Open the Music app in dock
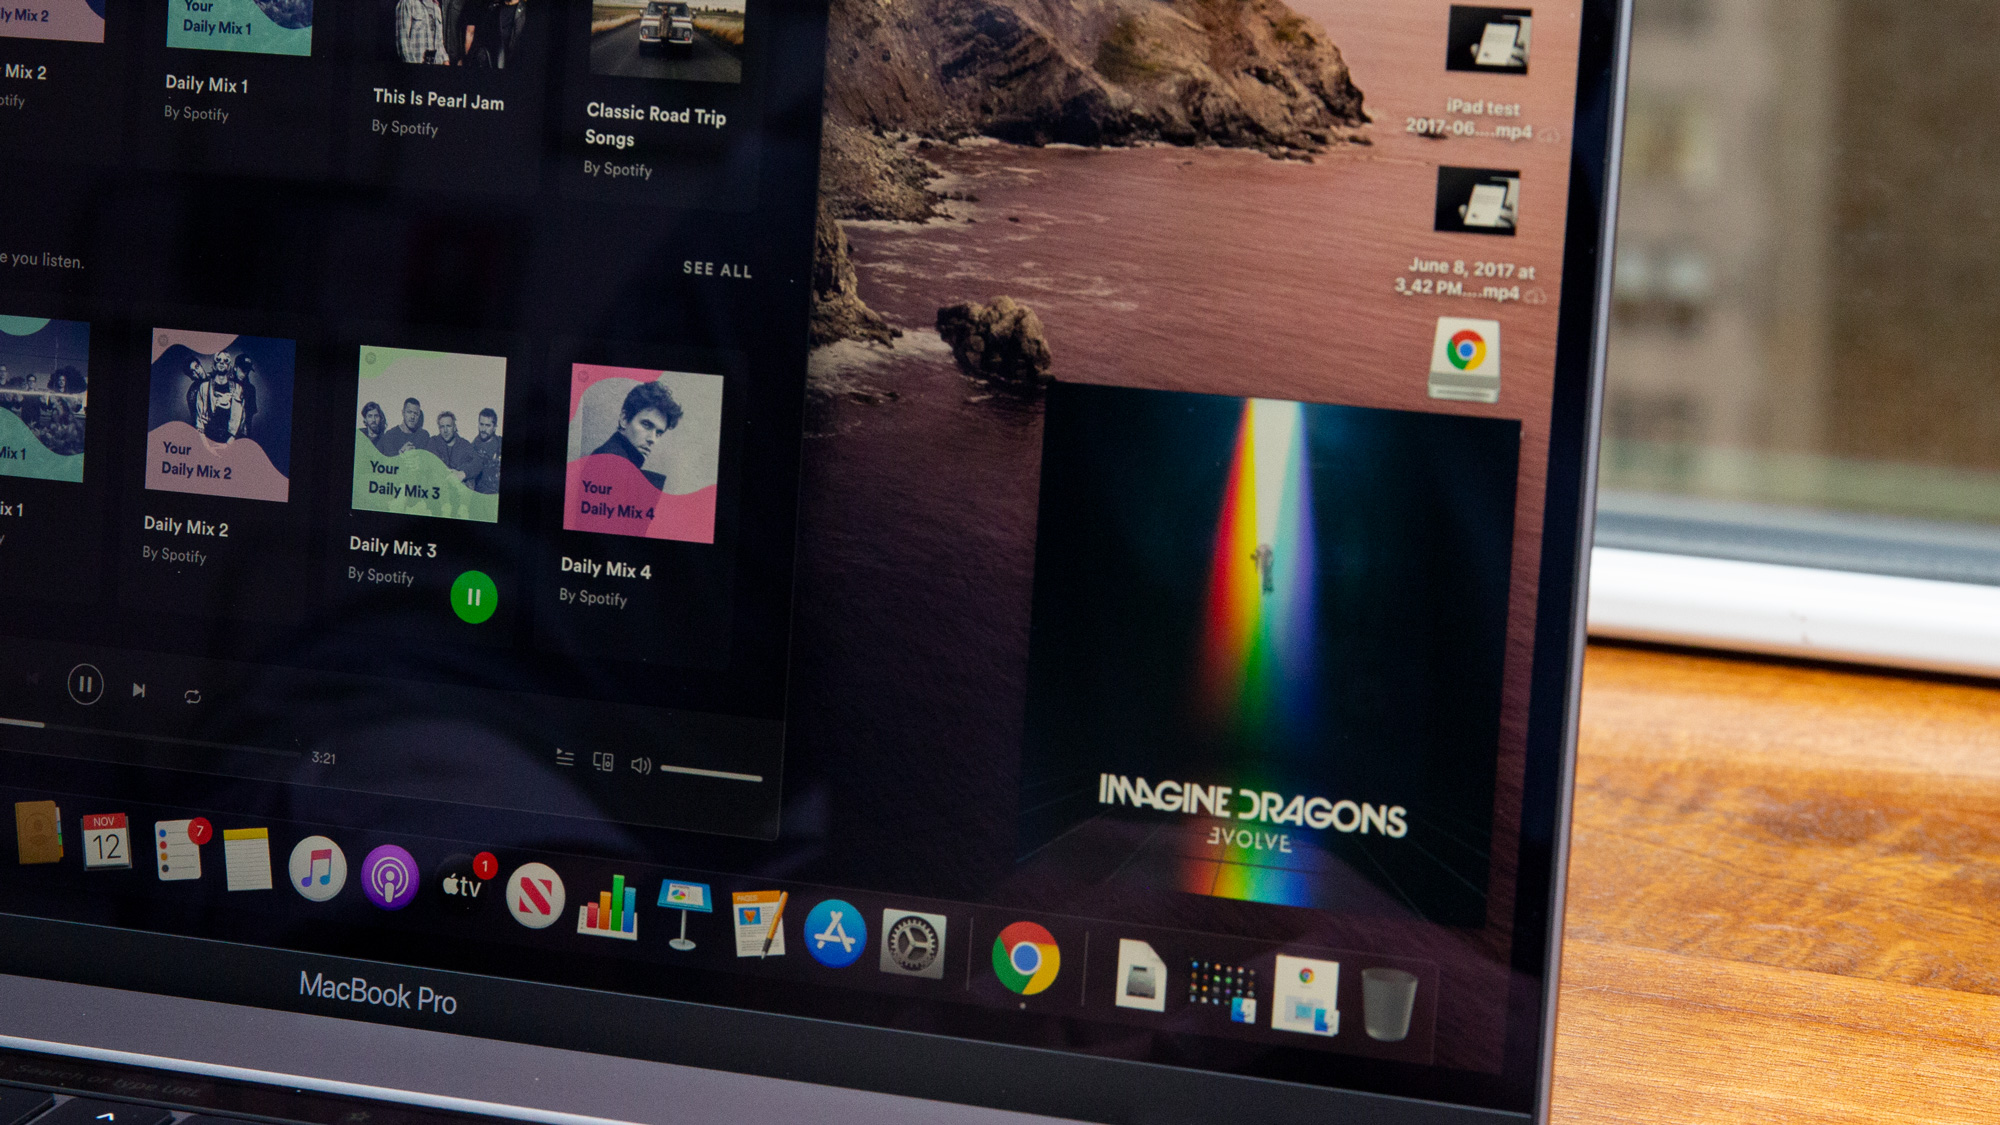Image resolution: width=2000 pixels, height=1125 pixels. pos(318,868)
